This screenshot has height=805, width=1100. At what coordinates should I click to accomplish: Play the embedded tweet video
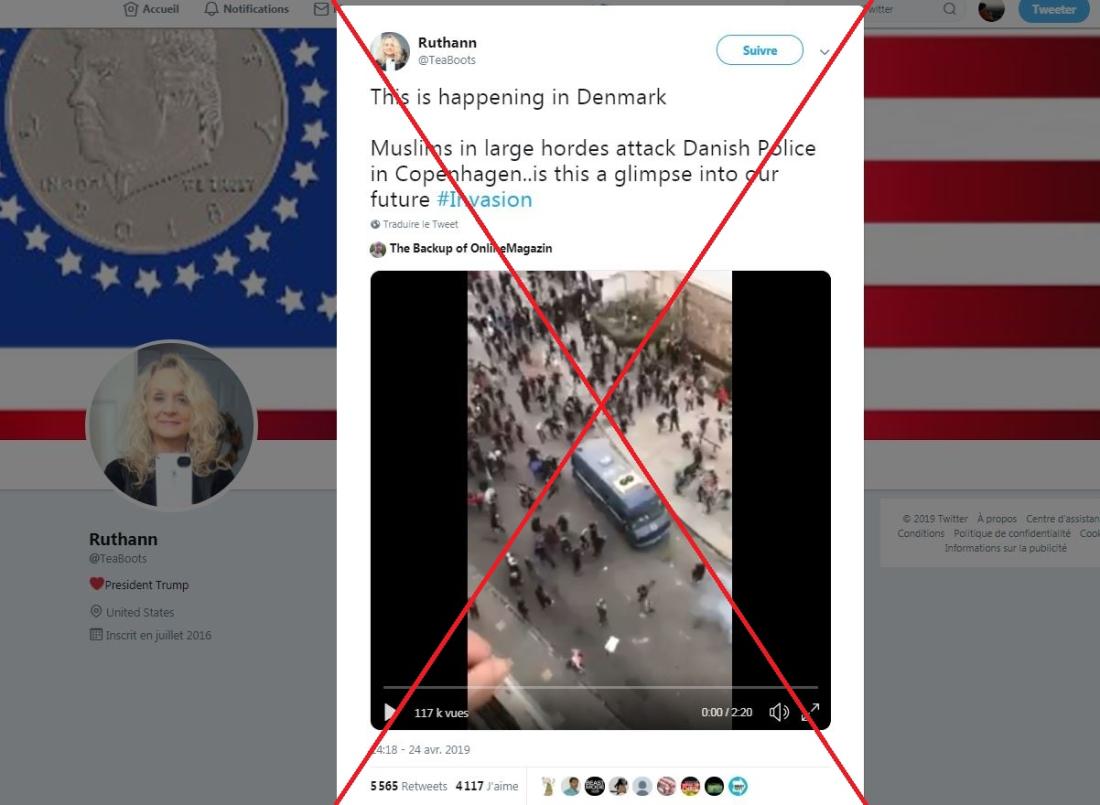click(389, 712)
